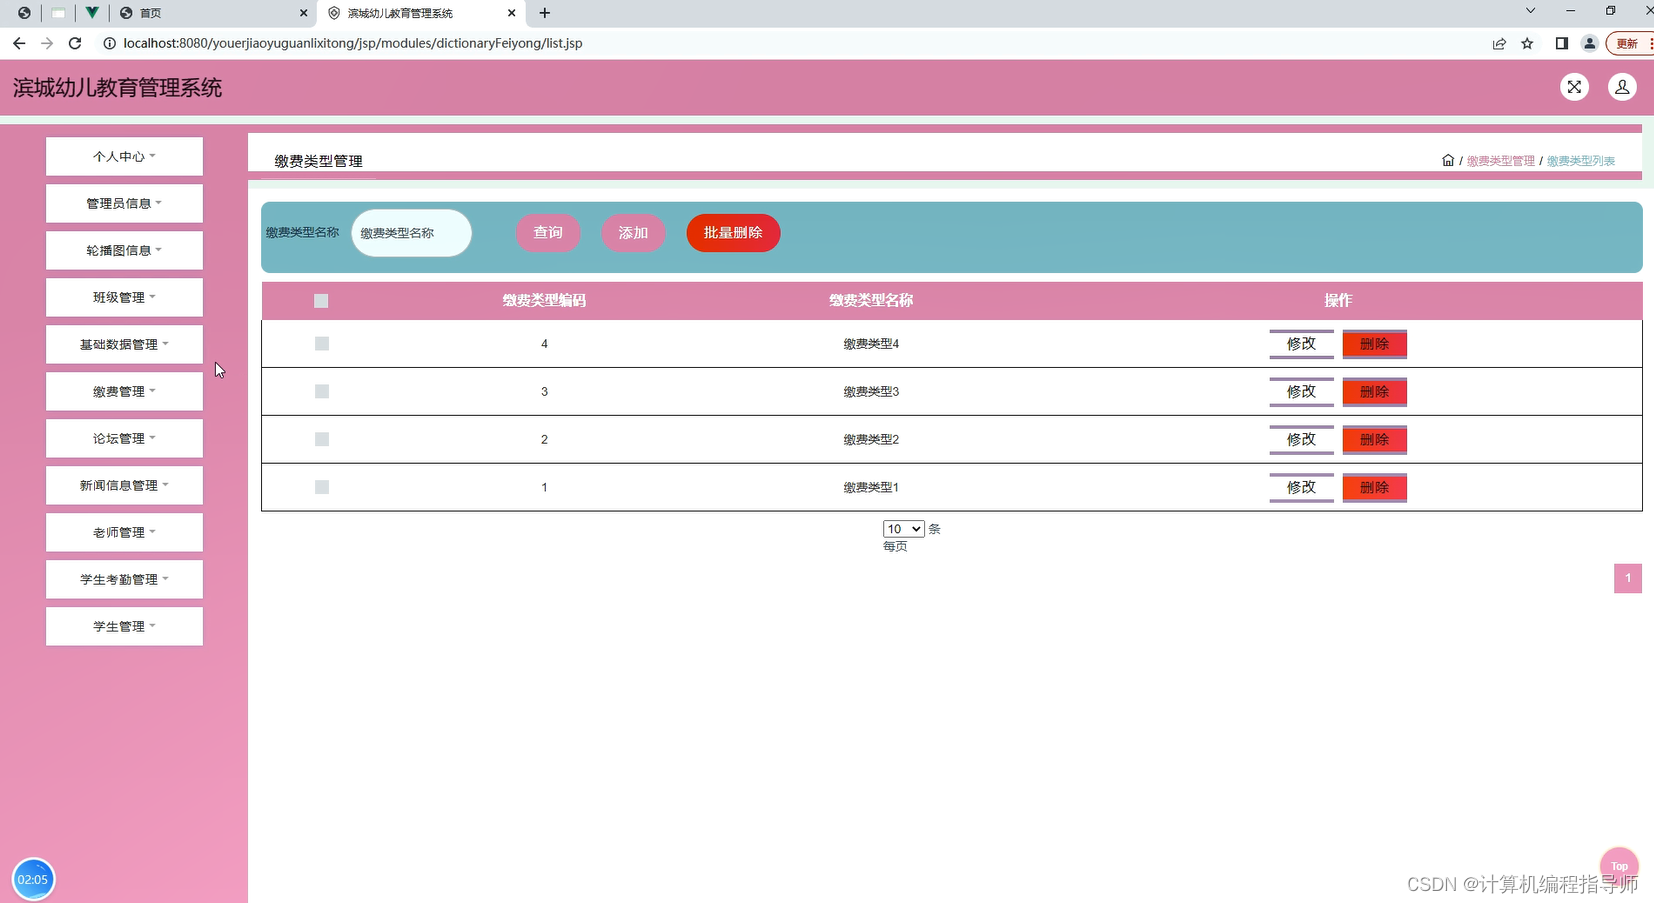Open the 老师管理 sidebar menu
The width and height of the screenshot is (1654, 903).
124,533
